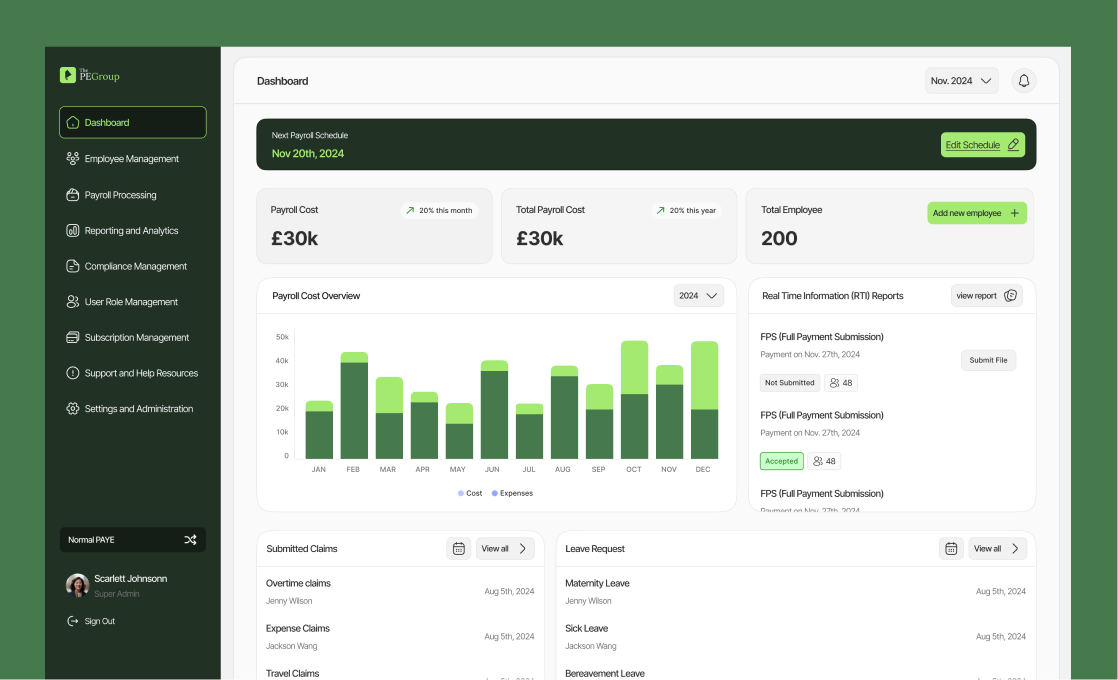Click the Scarlett Johnsonn profile picture

coord(77,585)
